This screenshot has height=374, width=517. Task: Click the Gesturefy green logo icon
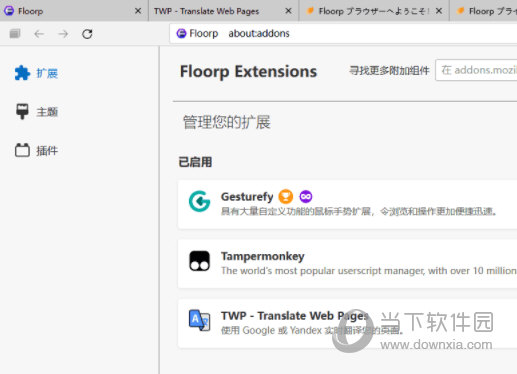coord(199,201)
